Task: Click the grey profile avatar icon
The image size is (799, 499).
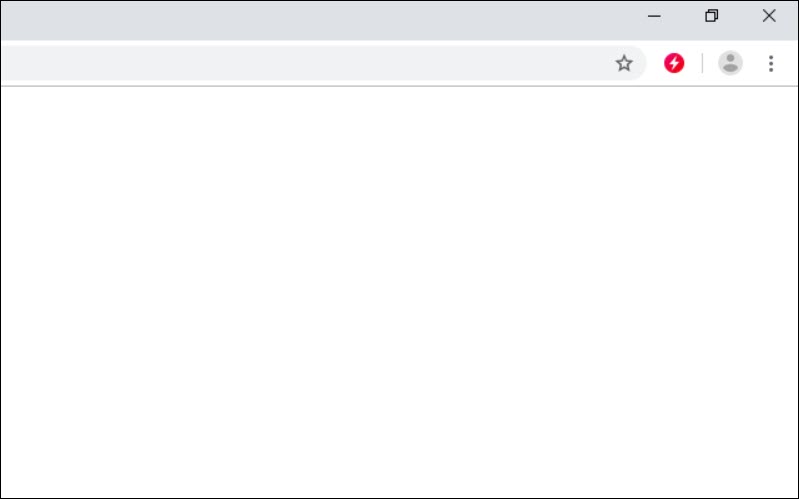Action: click(x=731, y=64)
